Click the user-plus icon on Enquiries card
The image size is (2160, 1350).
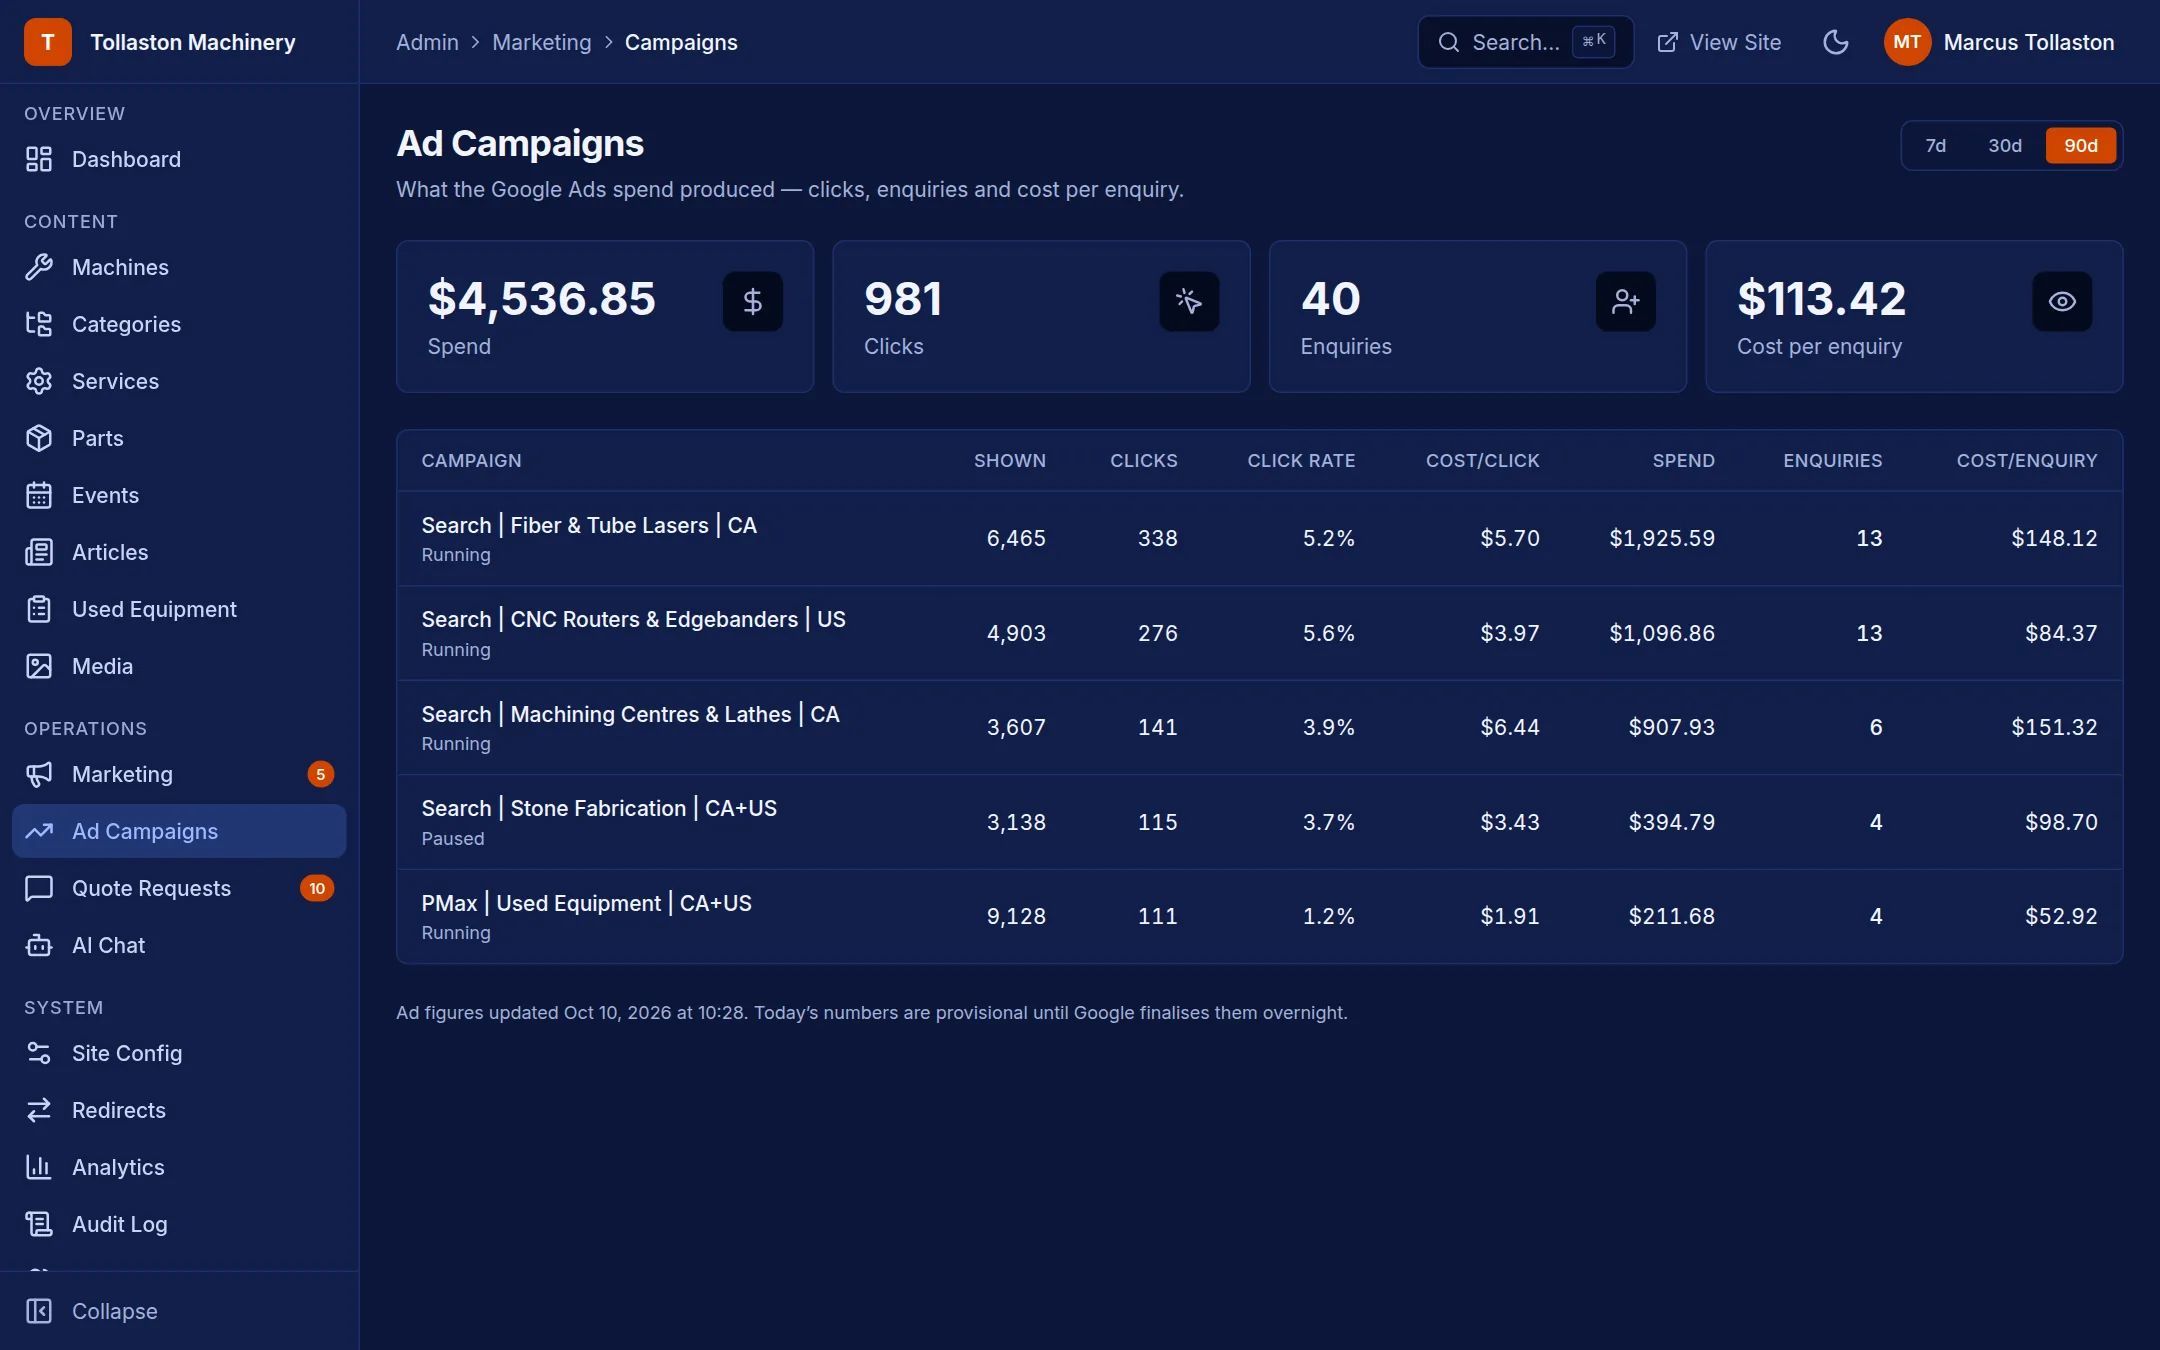[1626, 301]
